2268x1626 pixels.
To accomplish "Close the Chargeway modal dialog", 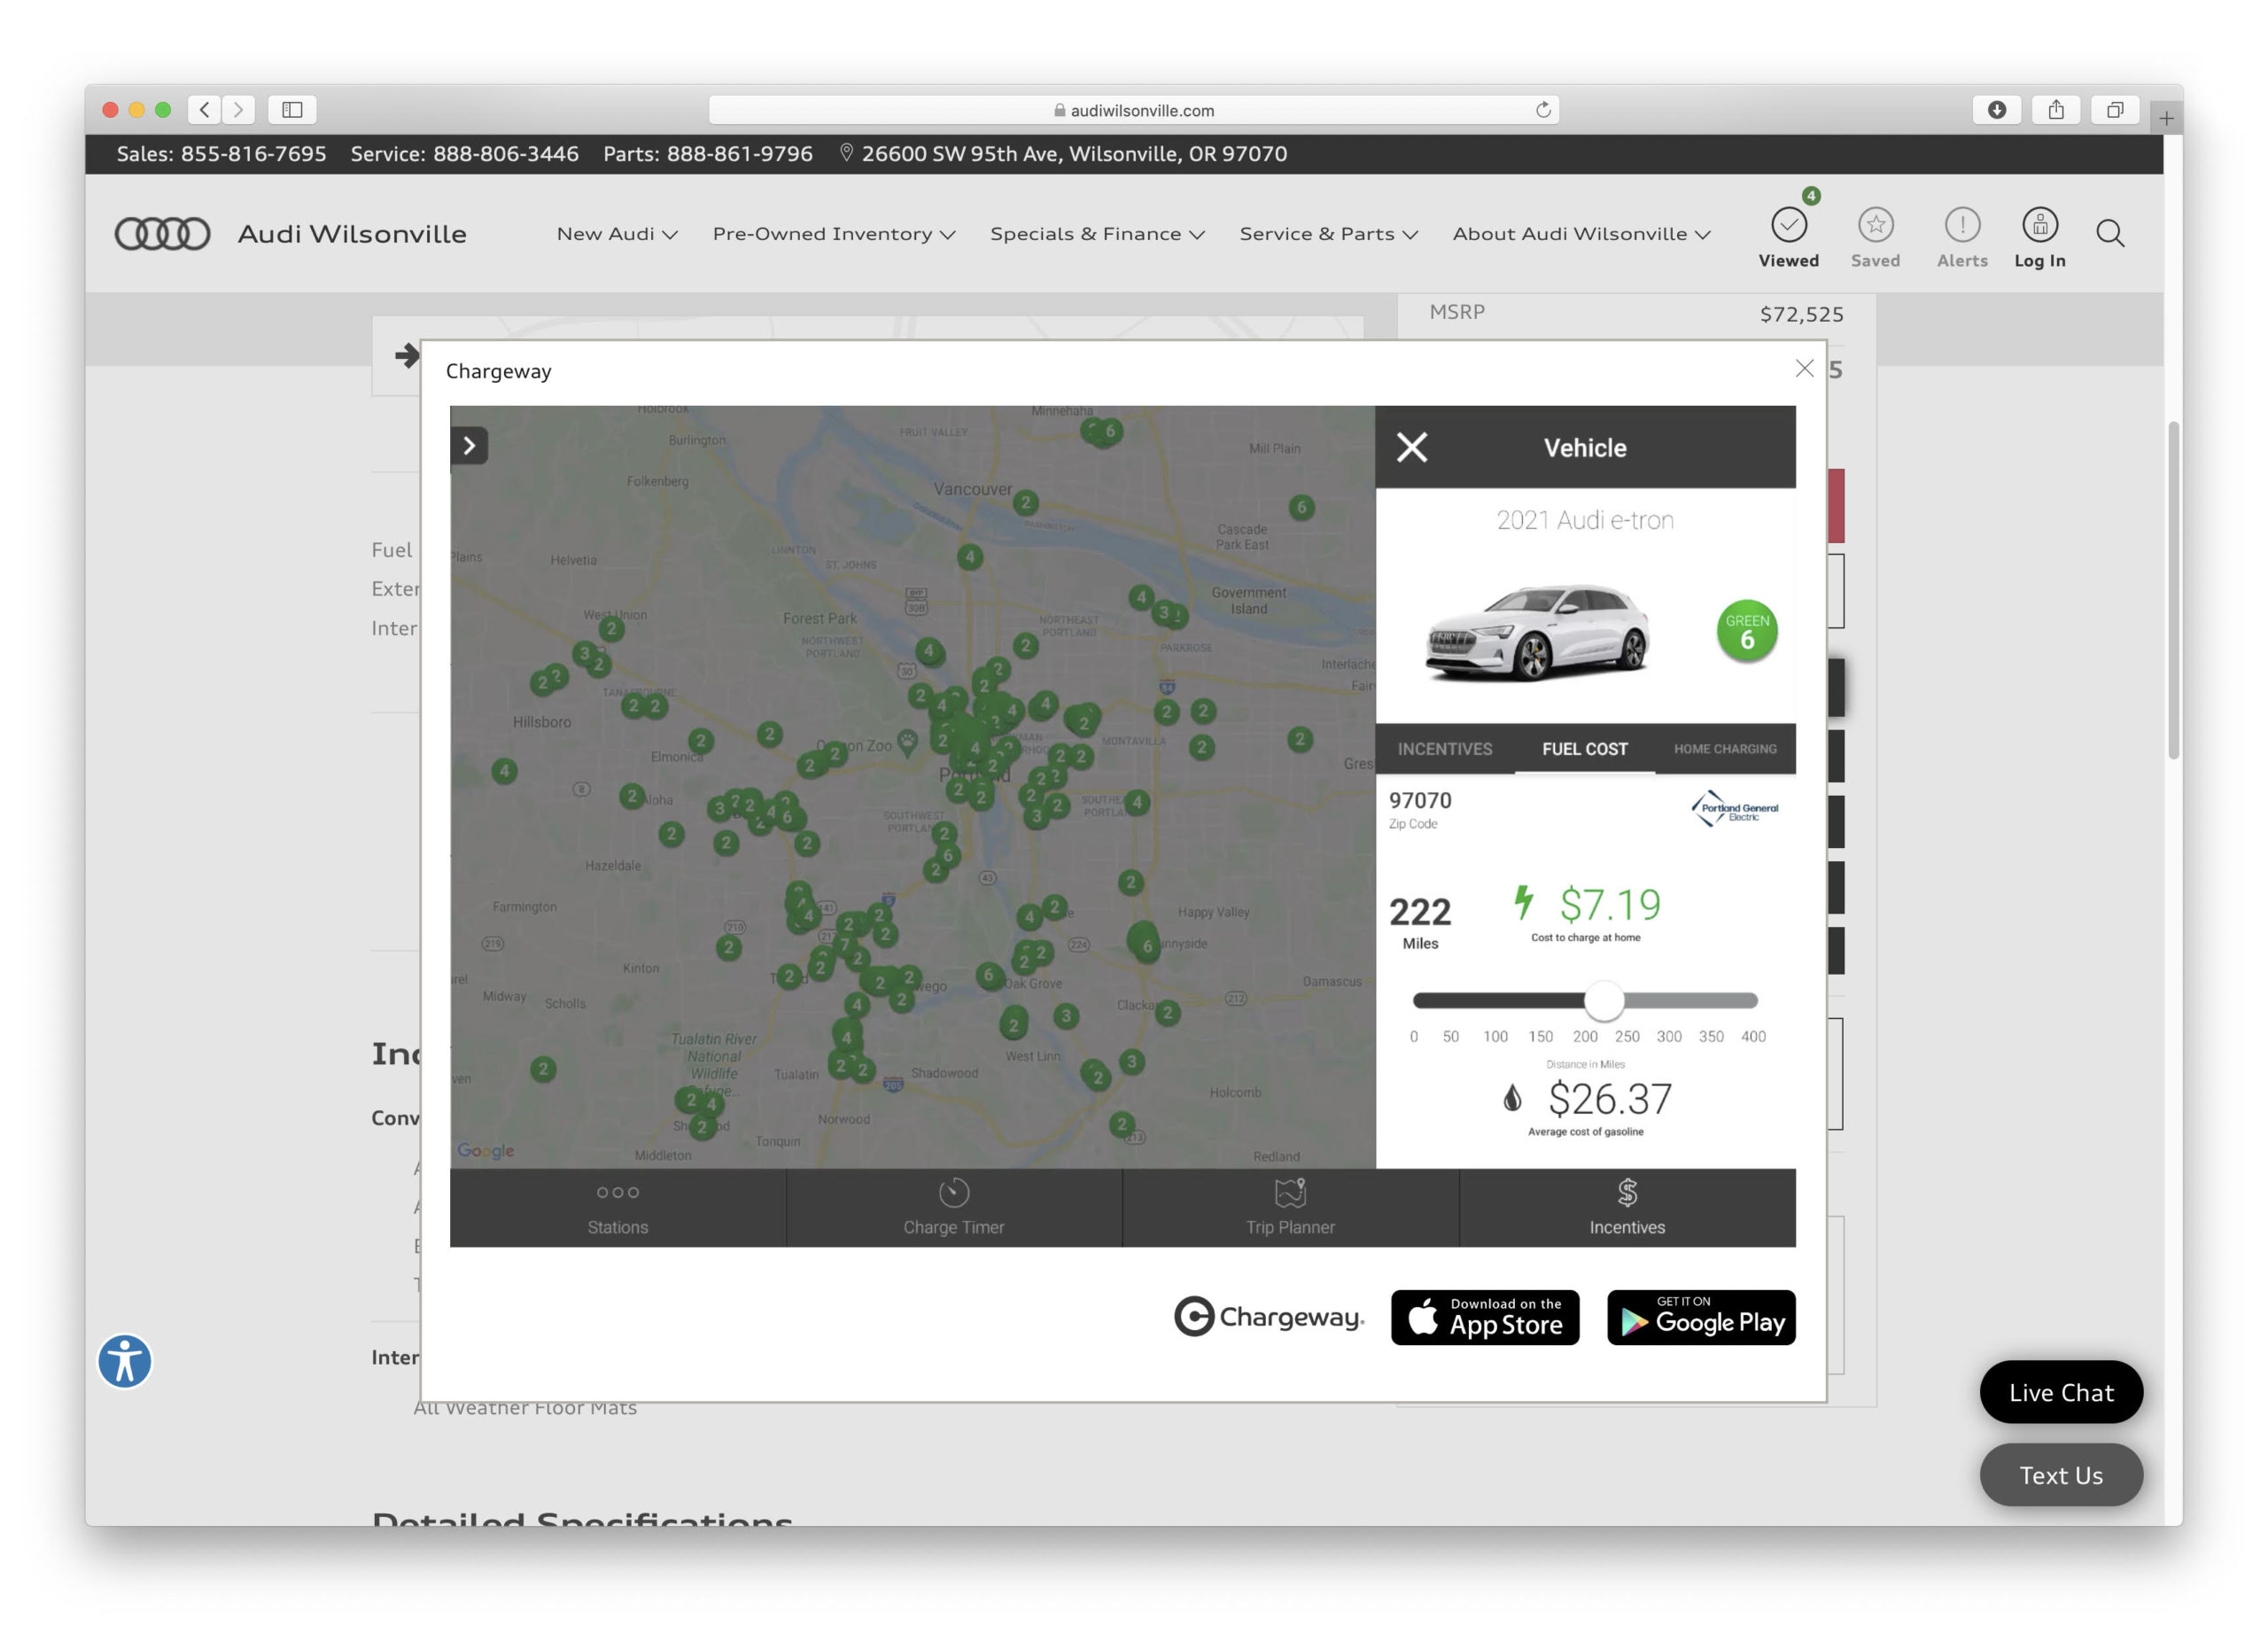I will click(x=1804, y=369).
